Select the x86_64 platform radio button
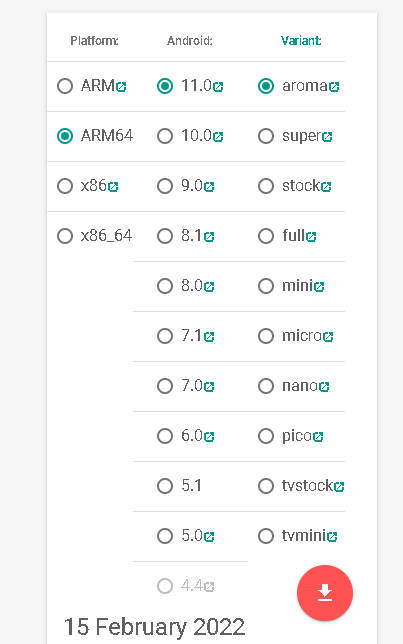 click(x=65, y=236)
